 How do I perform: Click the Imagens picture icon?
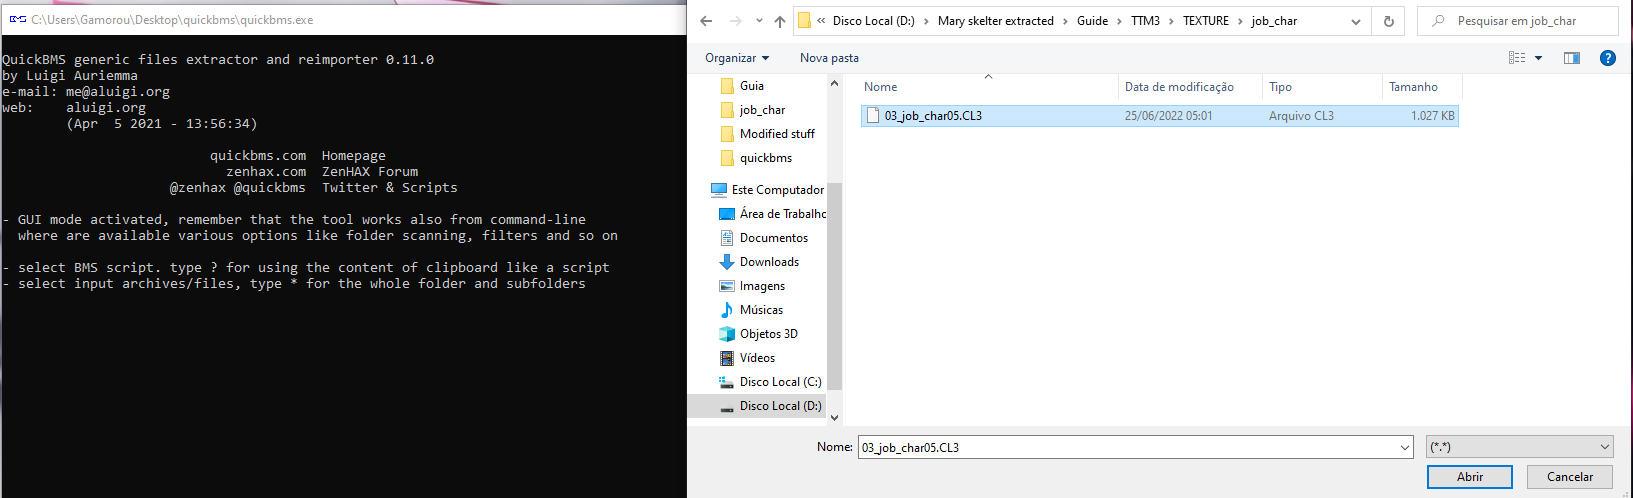[727, 286]
